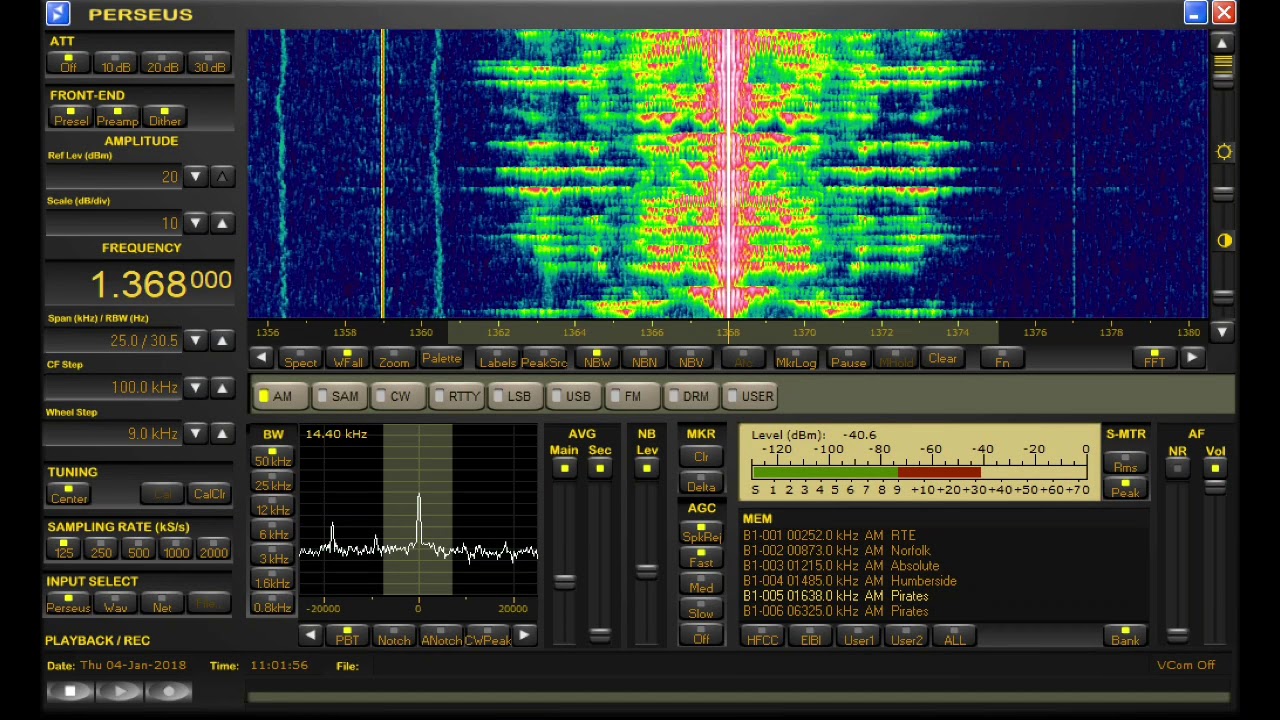Viewport: 1280px width, 720px height.
Task: Click the up arrow above waterfall sliders
Action: [1222, 43]
